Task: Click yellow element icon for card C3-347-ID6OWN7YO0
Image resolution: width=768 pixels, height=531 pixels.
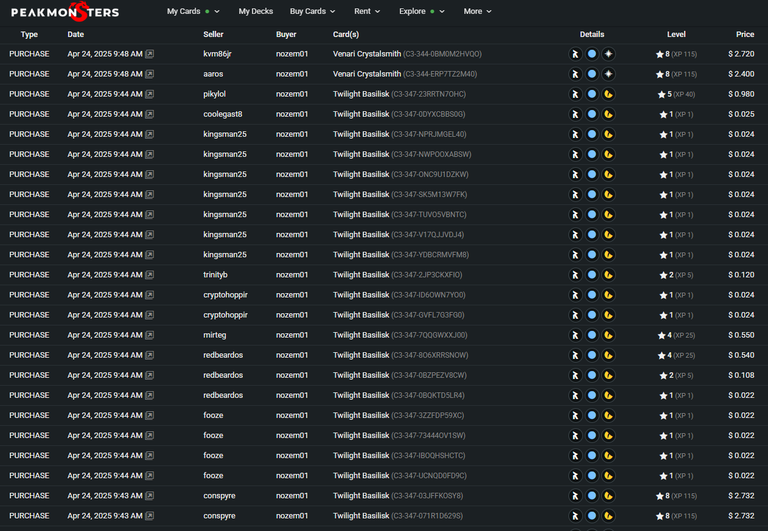Action: pyautogui.click(x=608, y=295)
